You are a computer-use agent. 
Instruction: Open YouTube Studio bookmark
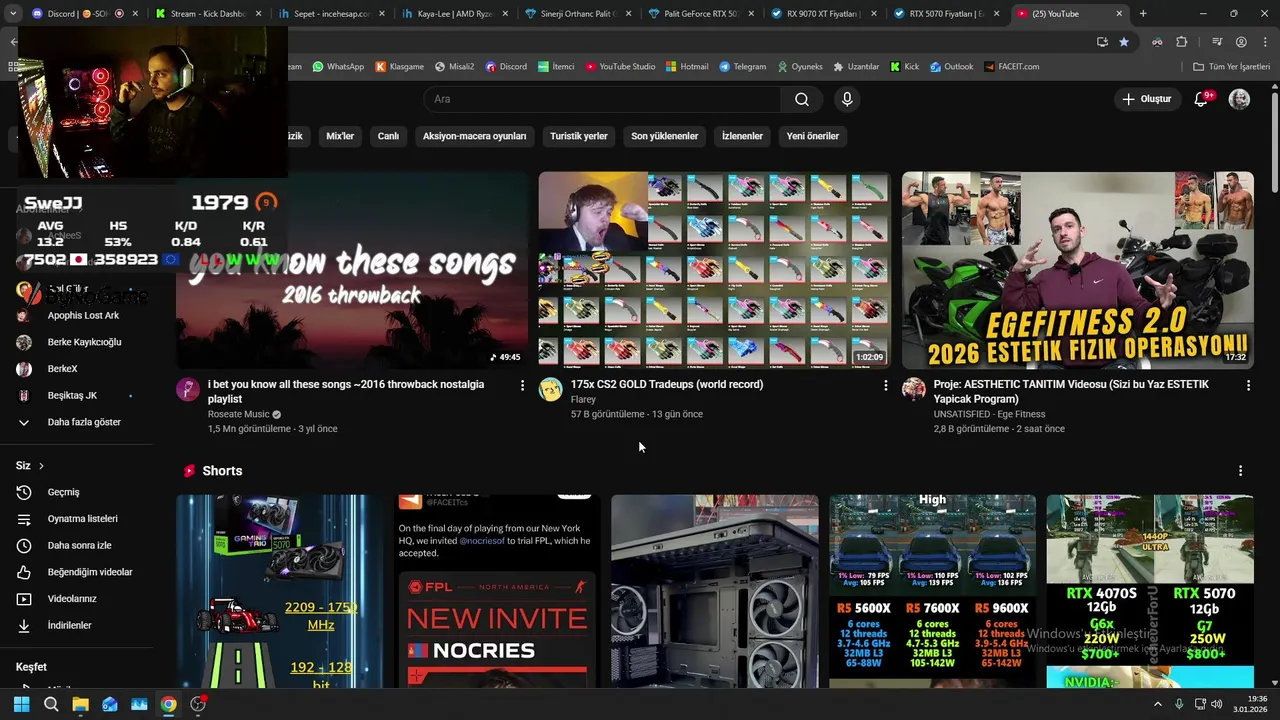pyautogui.click(x=620, y=67)
